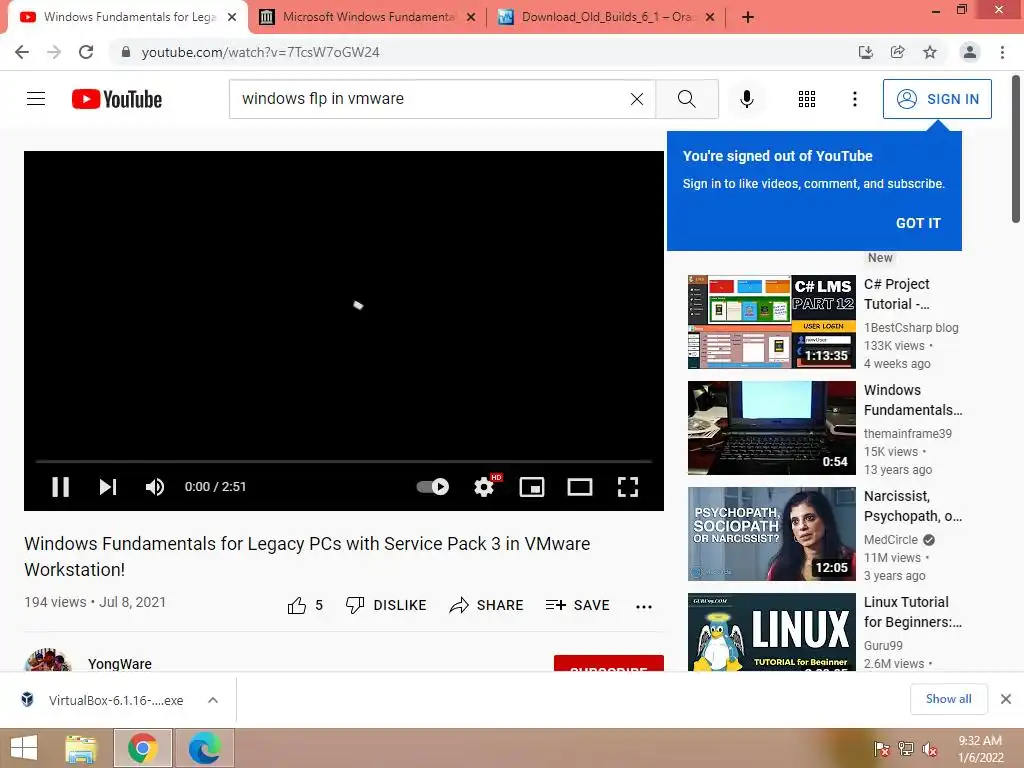Image resolution: width=1024 pixels, height=768 pixels.
Task: Enter full screen mode
Action: [x=628, y=487]
